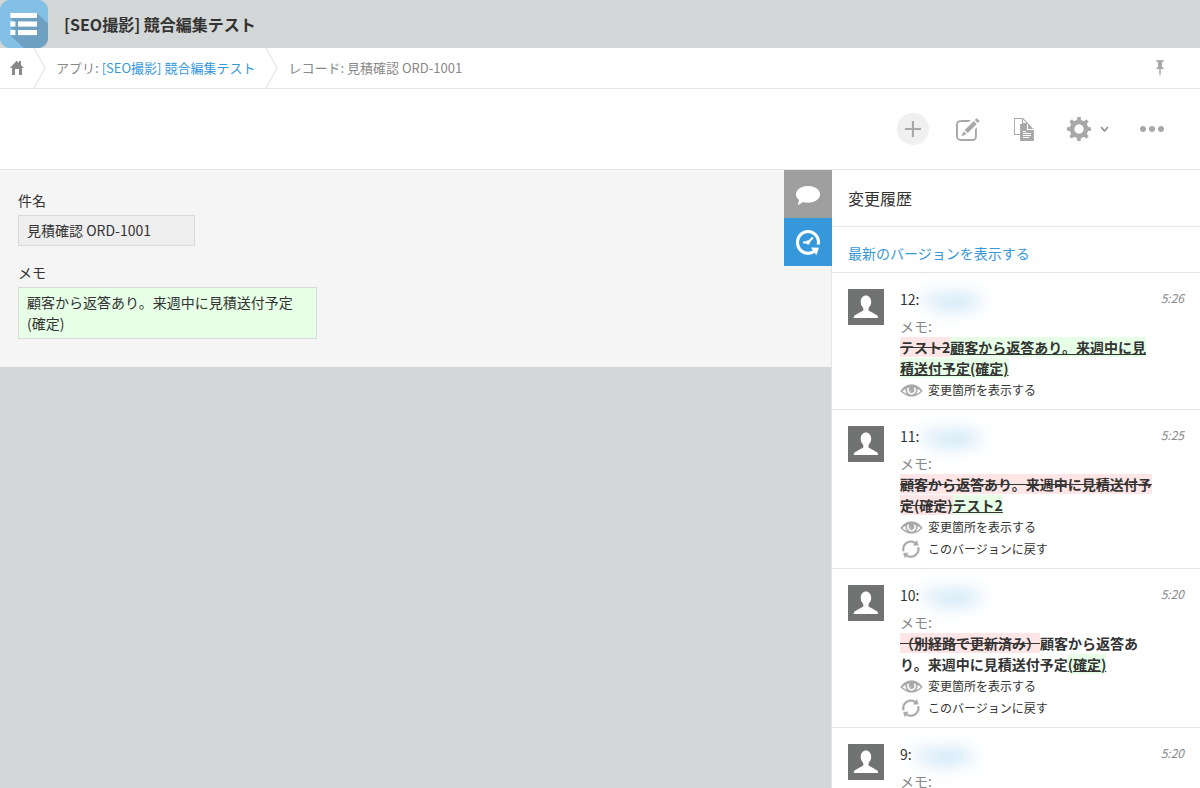Click user avatar of version 10
This screenshot has height=788, width=1200.
click(x=866, y=603)
